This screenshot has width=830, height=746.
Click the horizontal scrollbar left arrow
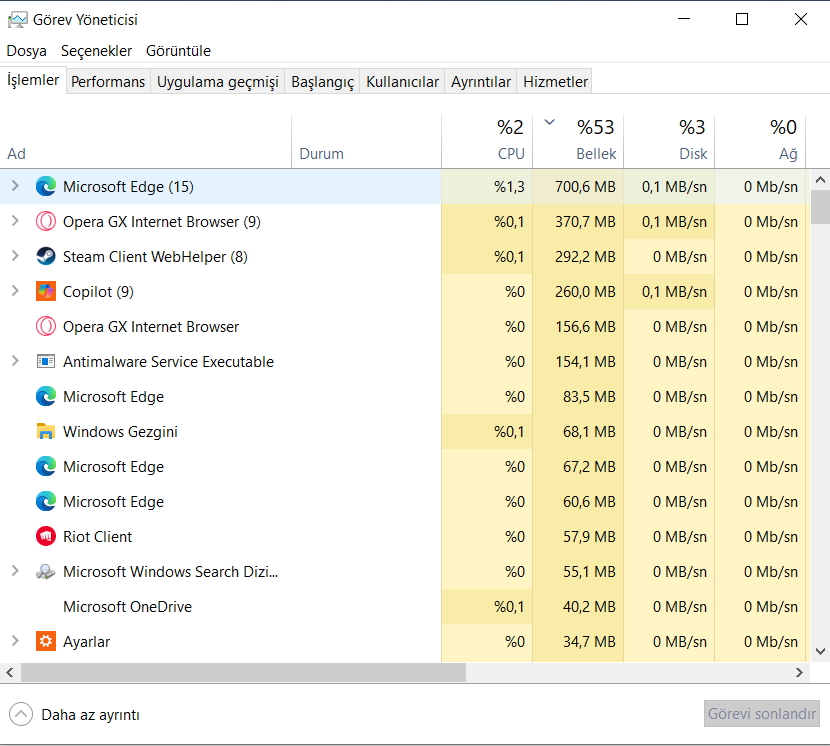[10, 672]
